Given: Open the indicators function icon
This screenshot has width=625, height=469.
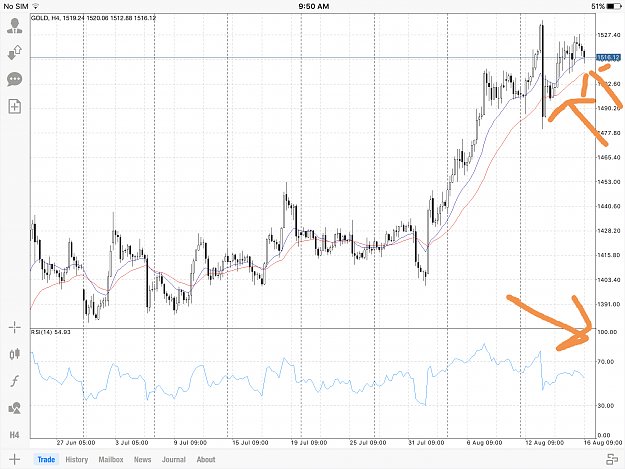Looking at the screenshot, I should tap(15, 381).
